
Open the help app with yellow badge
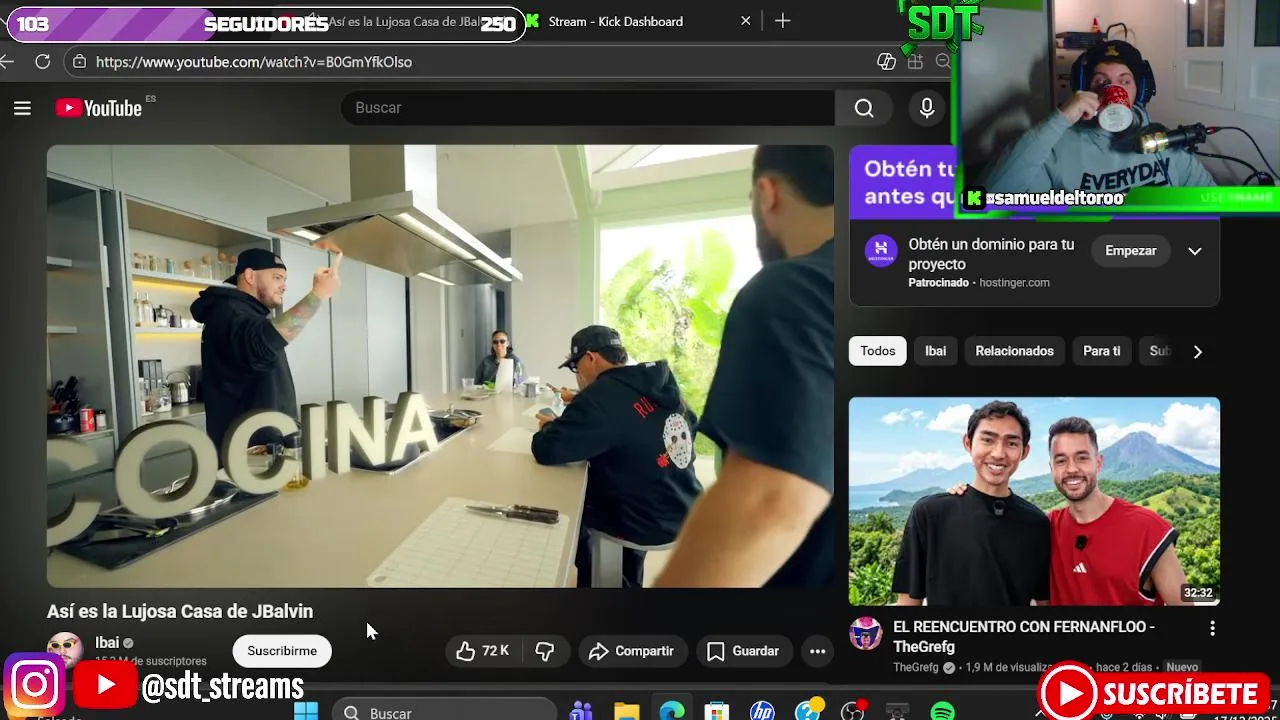point(808,712)
